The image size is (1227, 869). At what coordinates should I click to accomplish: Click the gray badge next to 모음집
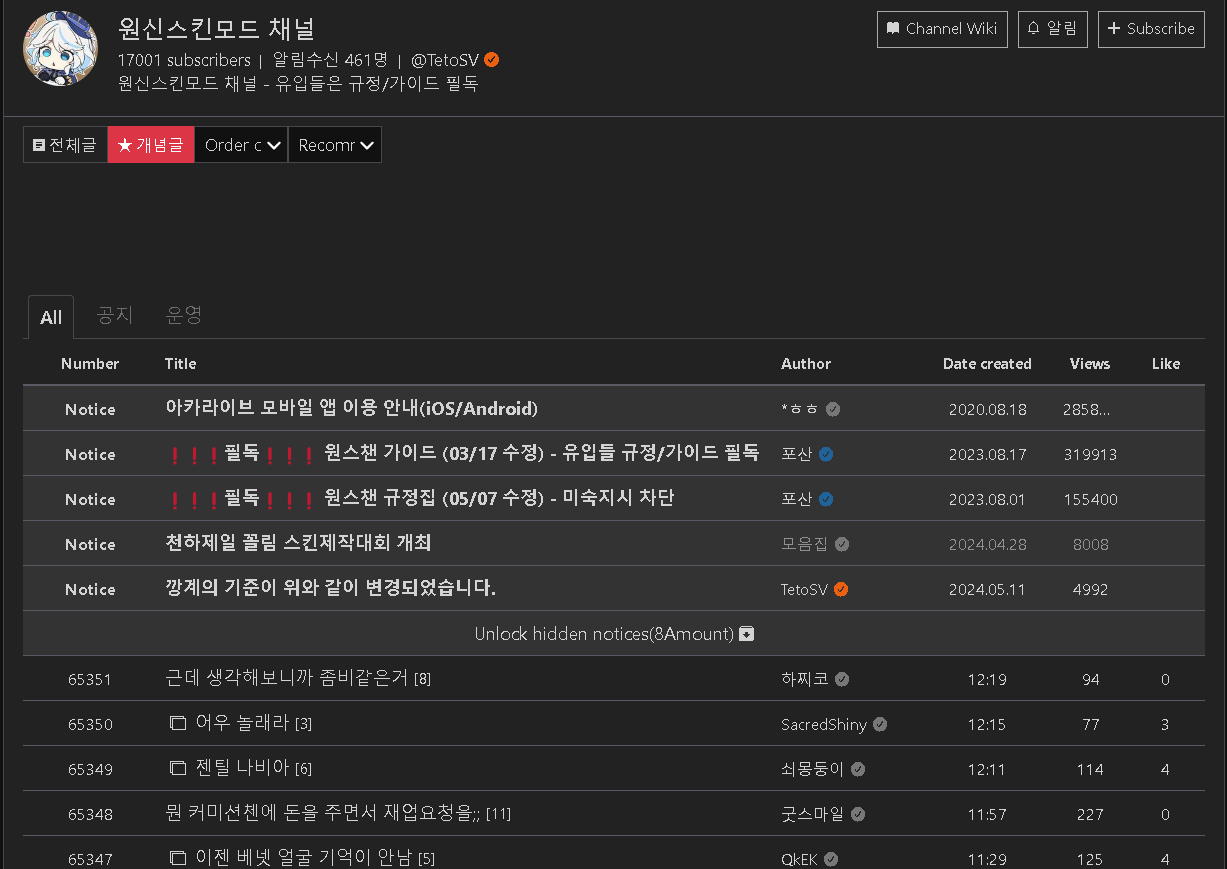click(x=842, y=544)
